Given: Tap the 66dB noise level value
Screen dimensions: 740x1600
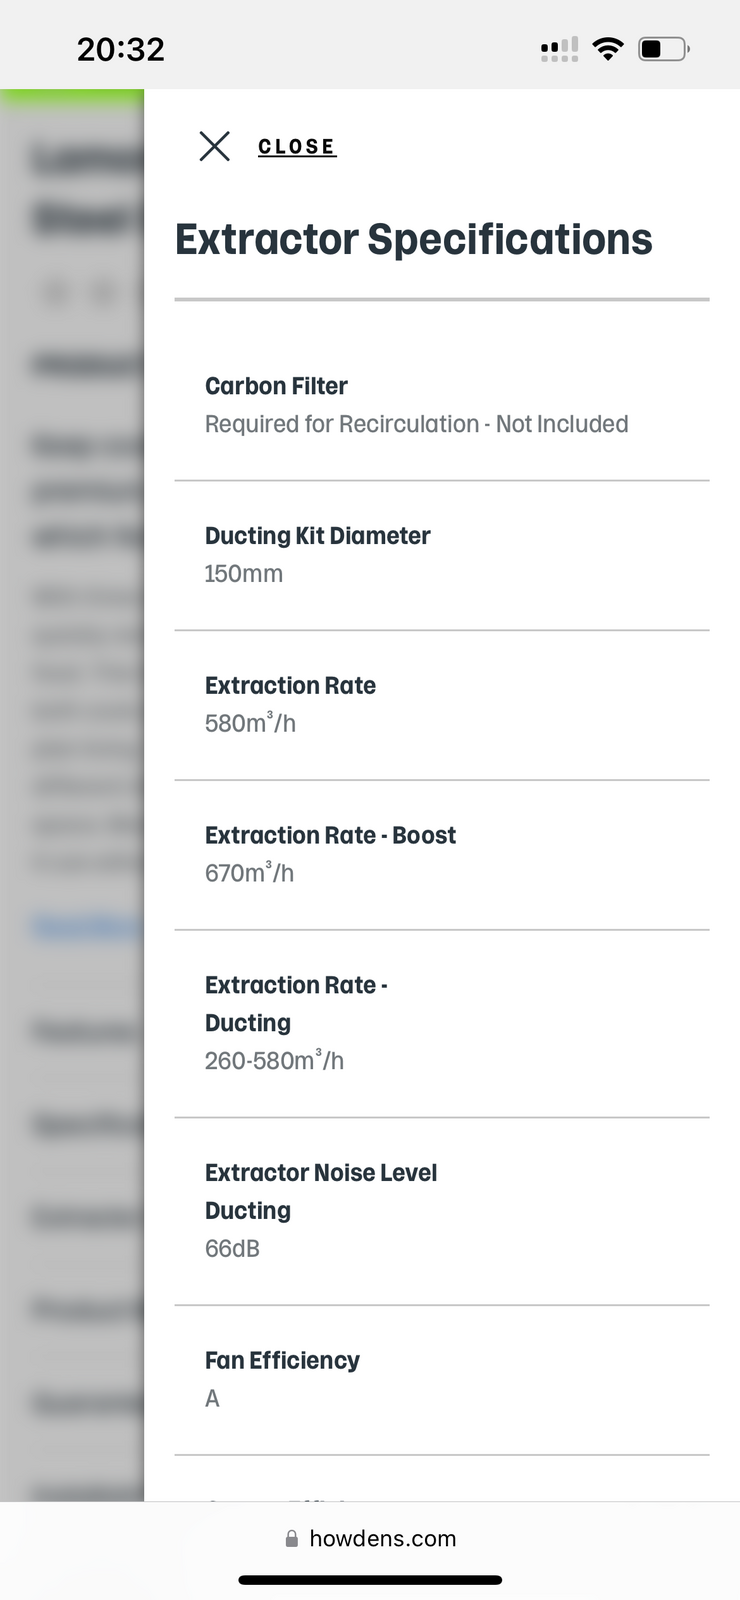Looking at the screenshot, I should click(232, 1249).
